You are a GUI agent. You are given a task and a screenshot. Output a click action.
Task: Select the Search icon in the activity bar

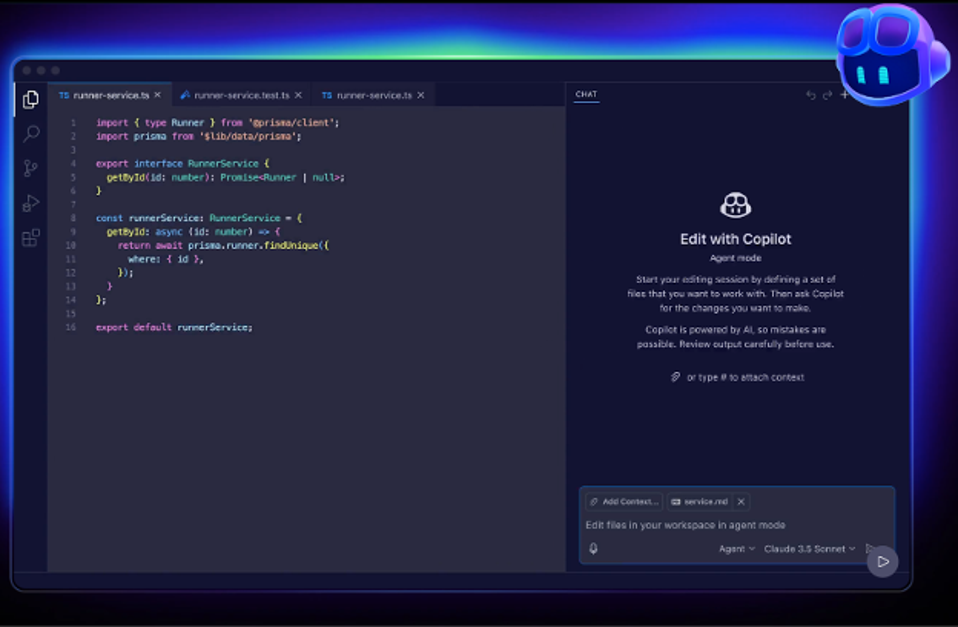click(x=31, y=133)
